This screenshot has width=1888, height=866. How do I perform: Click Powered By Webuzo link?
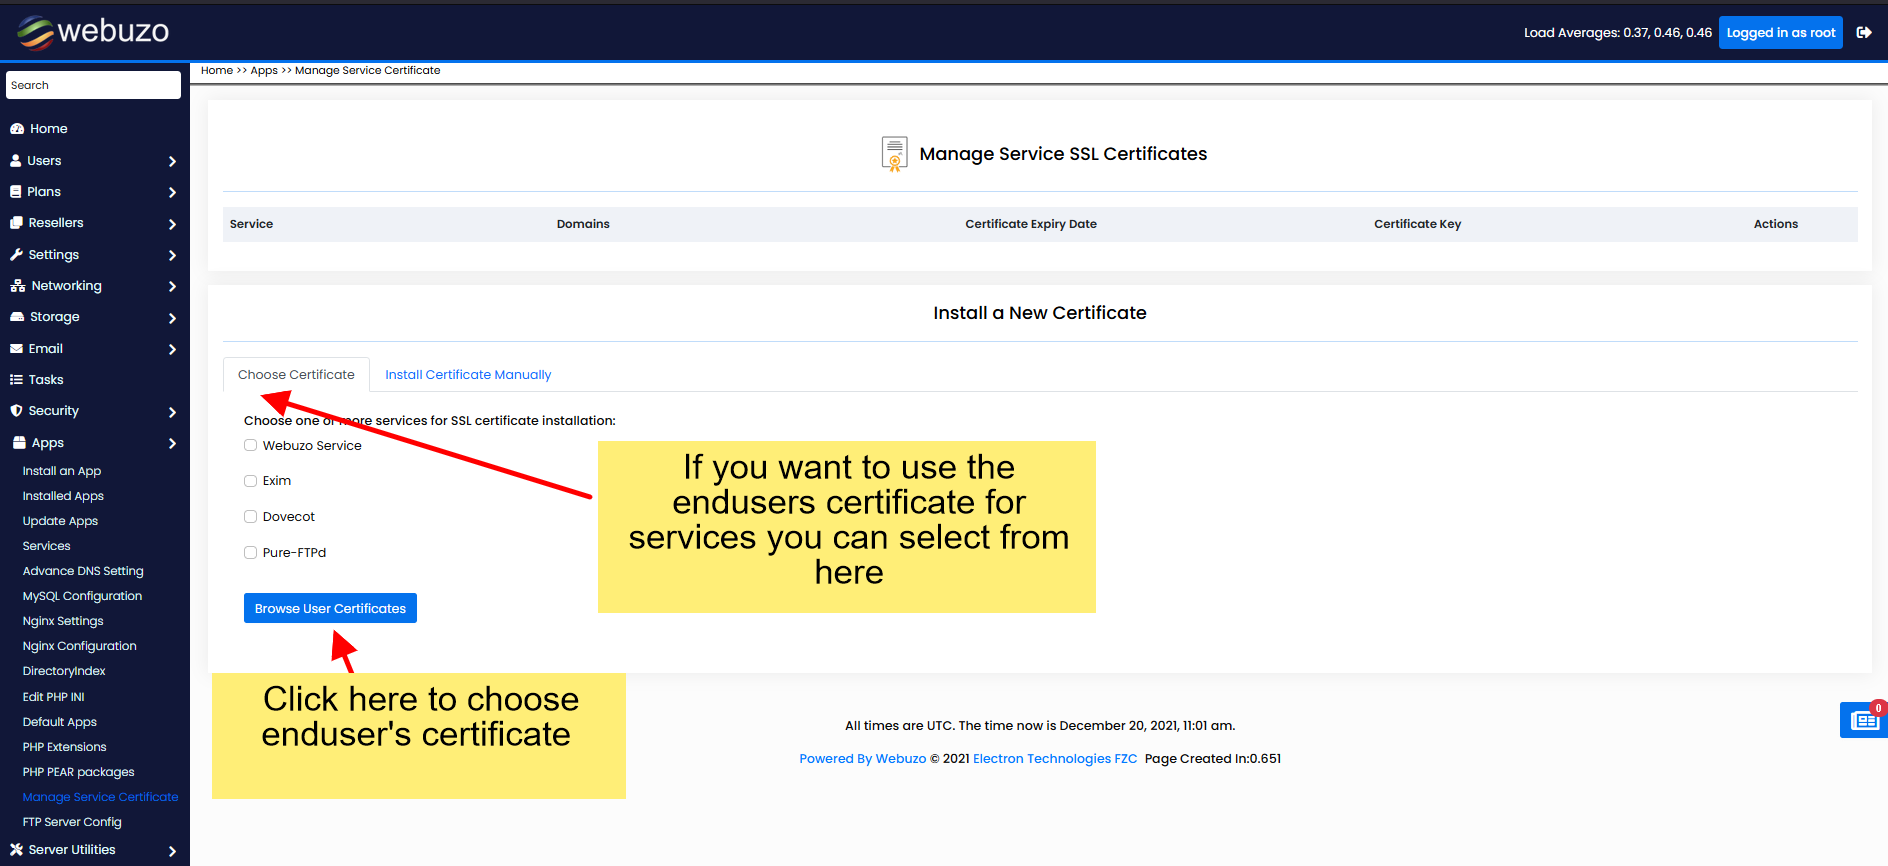tap(863, 759)
